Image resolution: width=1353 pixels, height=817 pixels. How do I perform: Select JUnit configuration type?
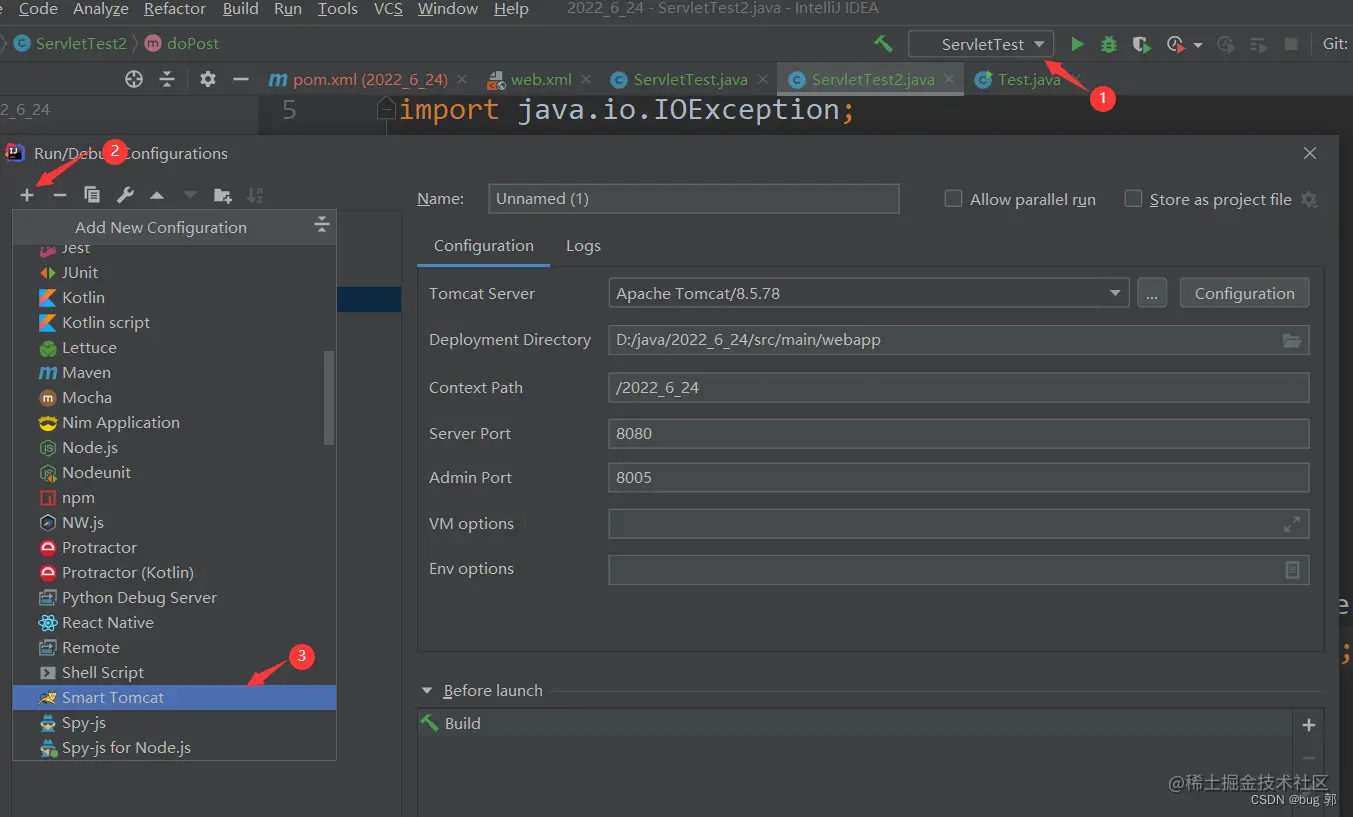tap(174, 272)
